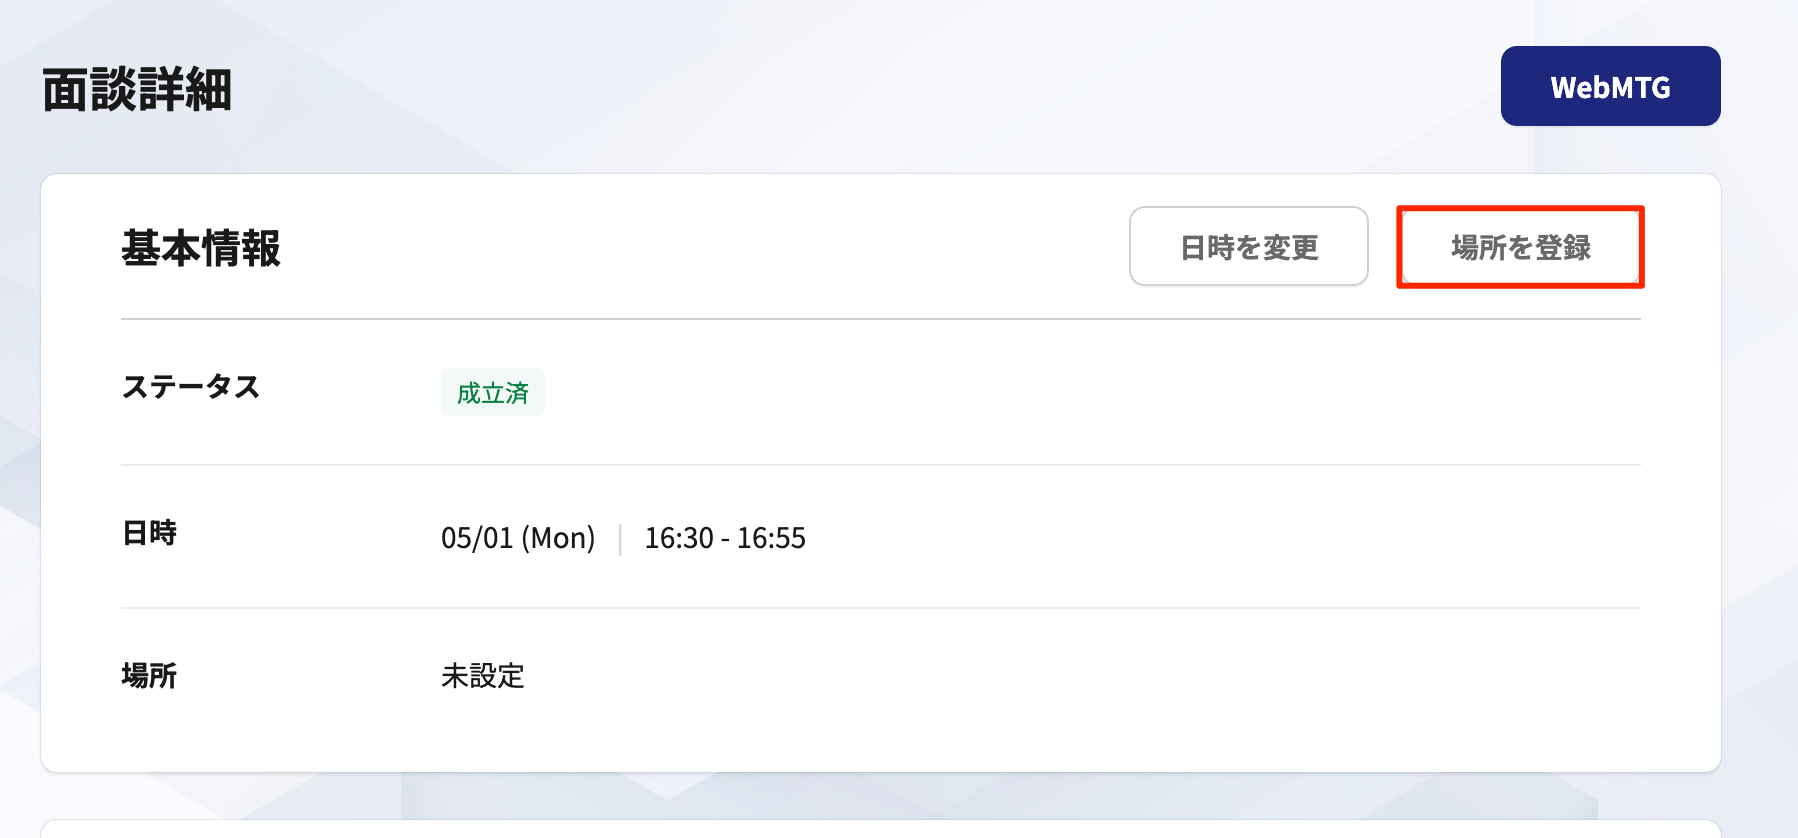The image size is (1798, 838).
Task: Click the 面談詳細 page title
Action: coord(137,90)
